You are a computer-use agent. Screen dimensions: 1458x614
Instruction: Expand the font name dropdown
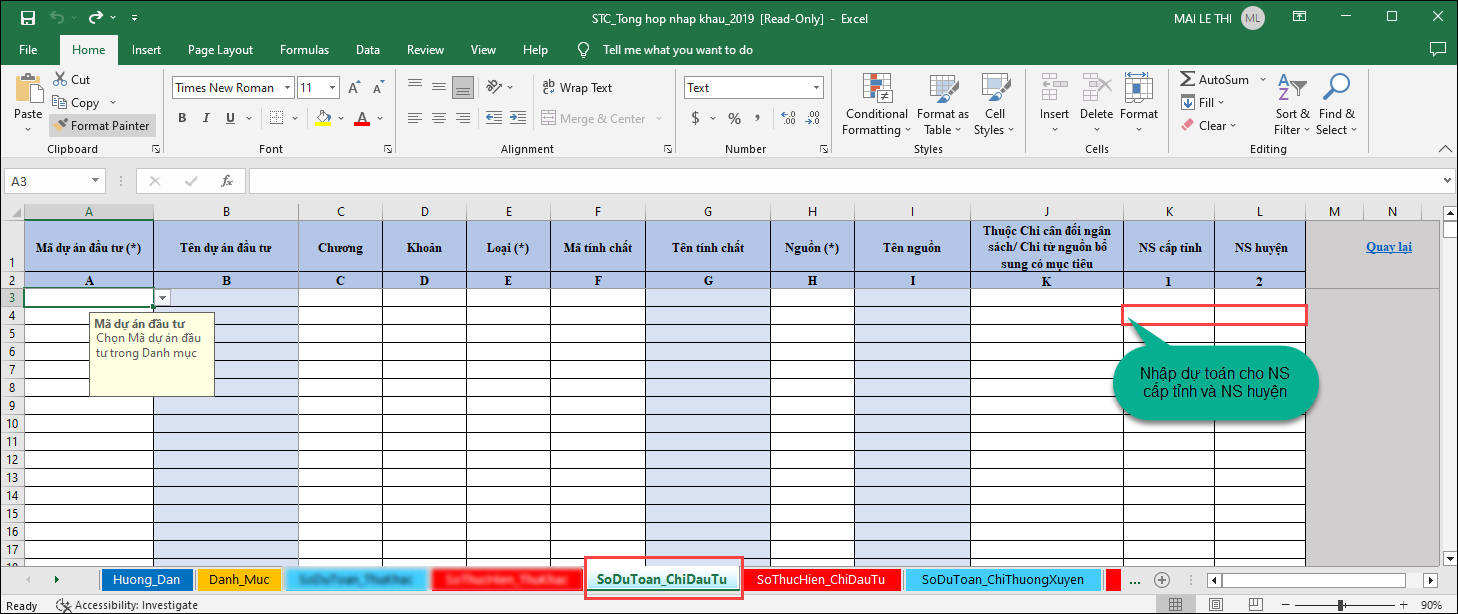[288, 88]
